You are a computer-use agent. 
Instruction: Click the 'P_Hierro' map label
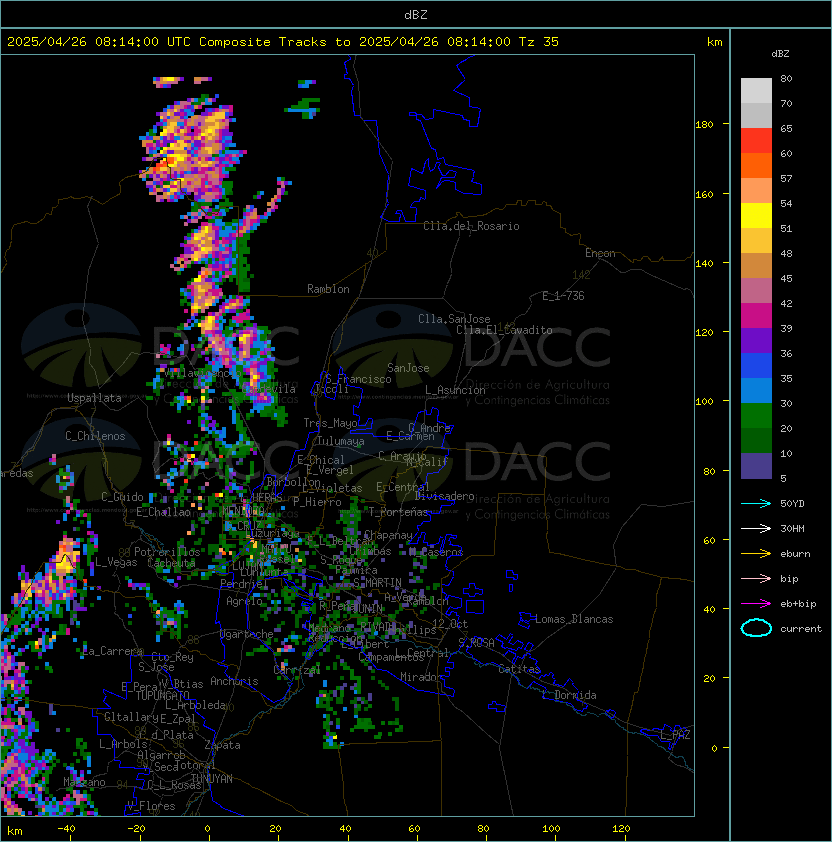point(317,502)
